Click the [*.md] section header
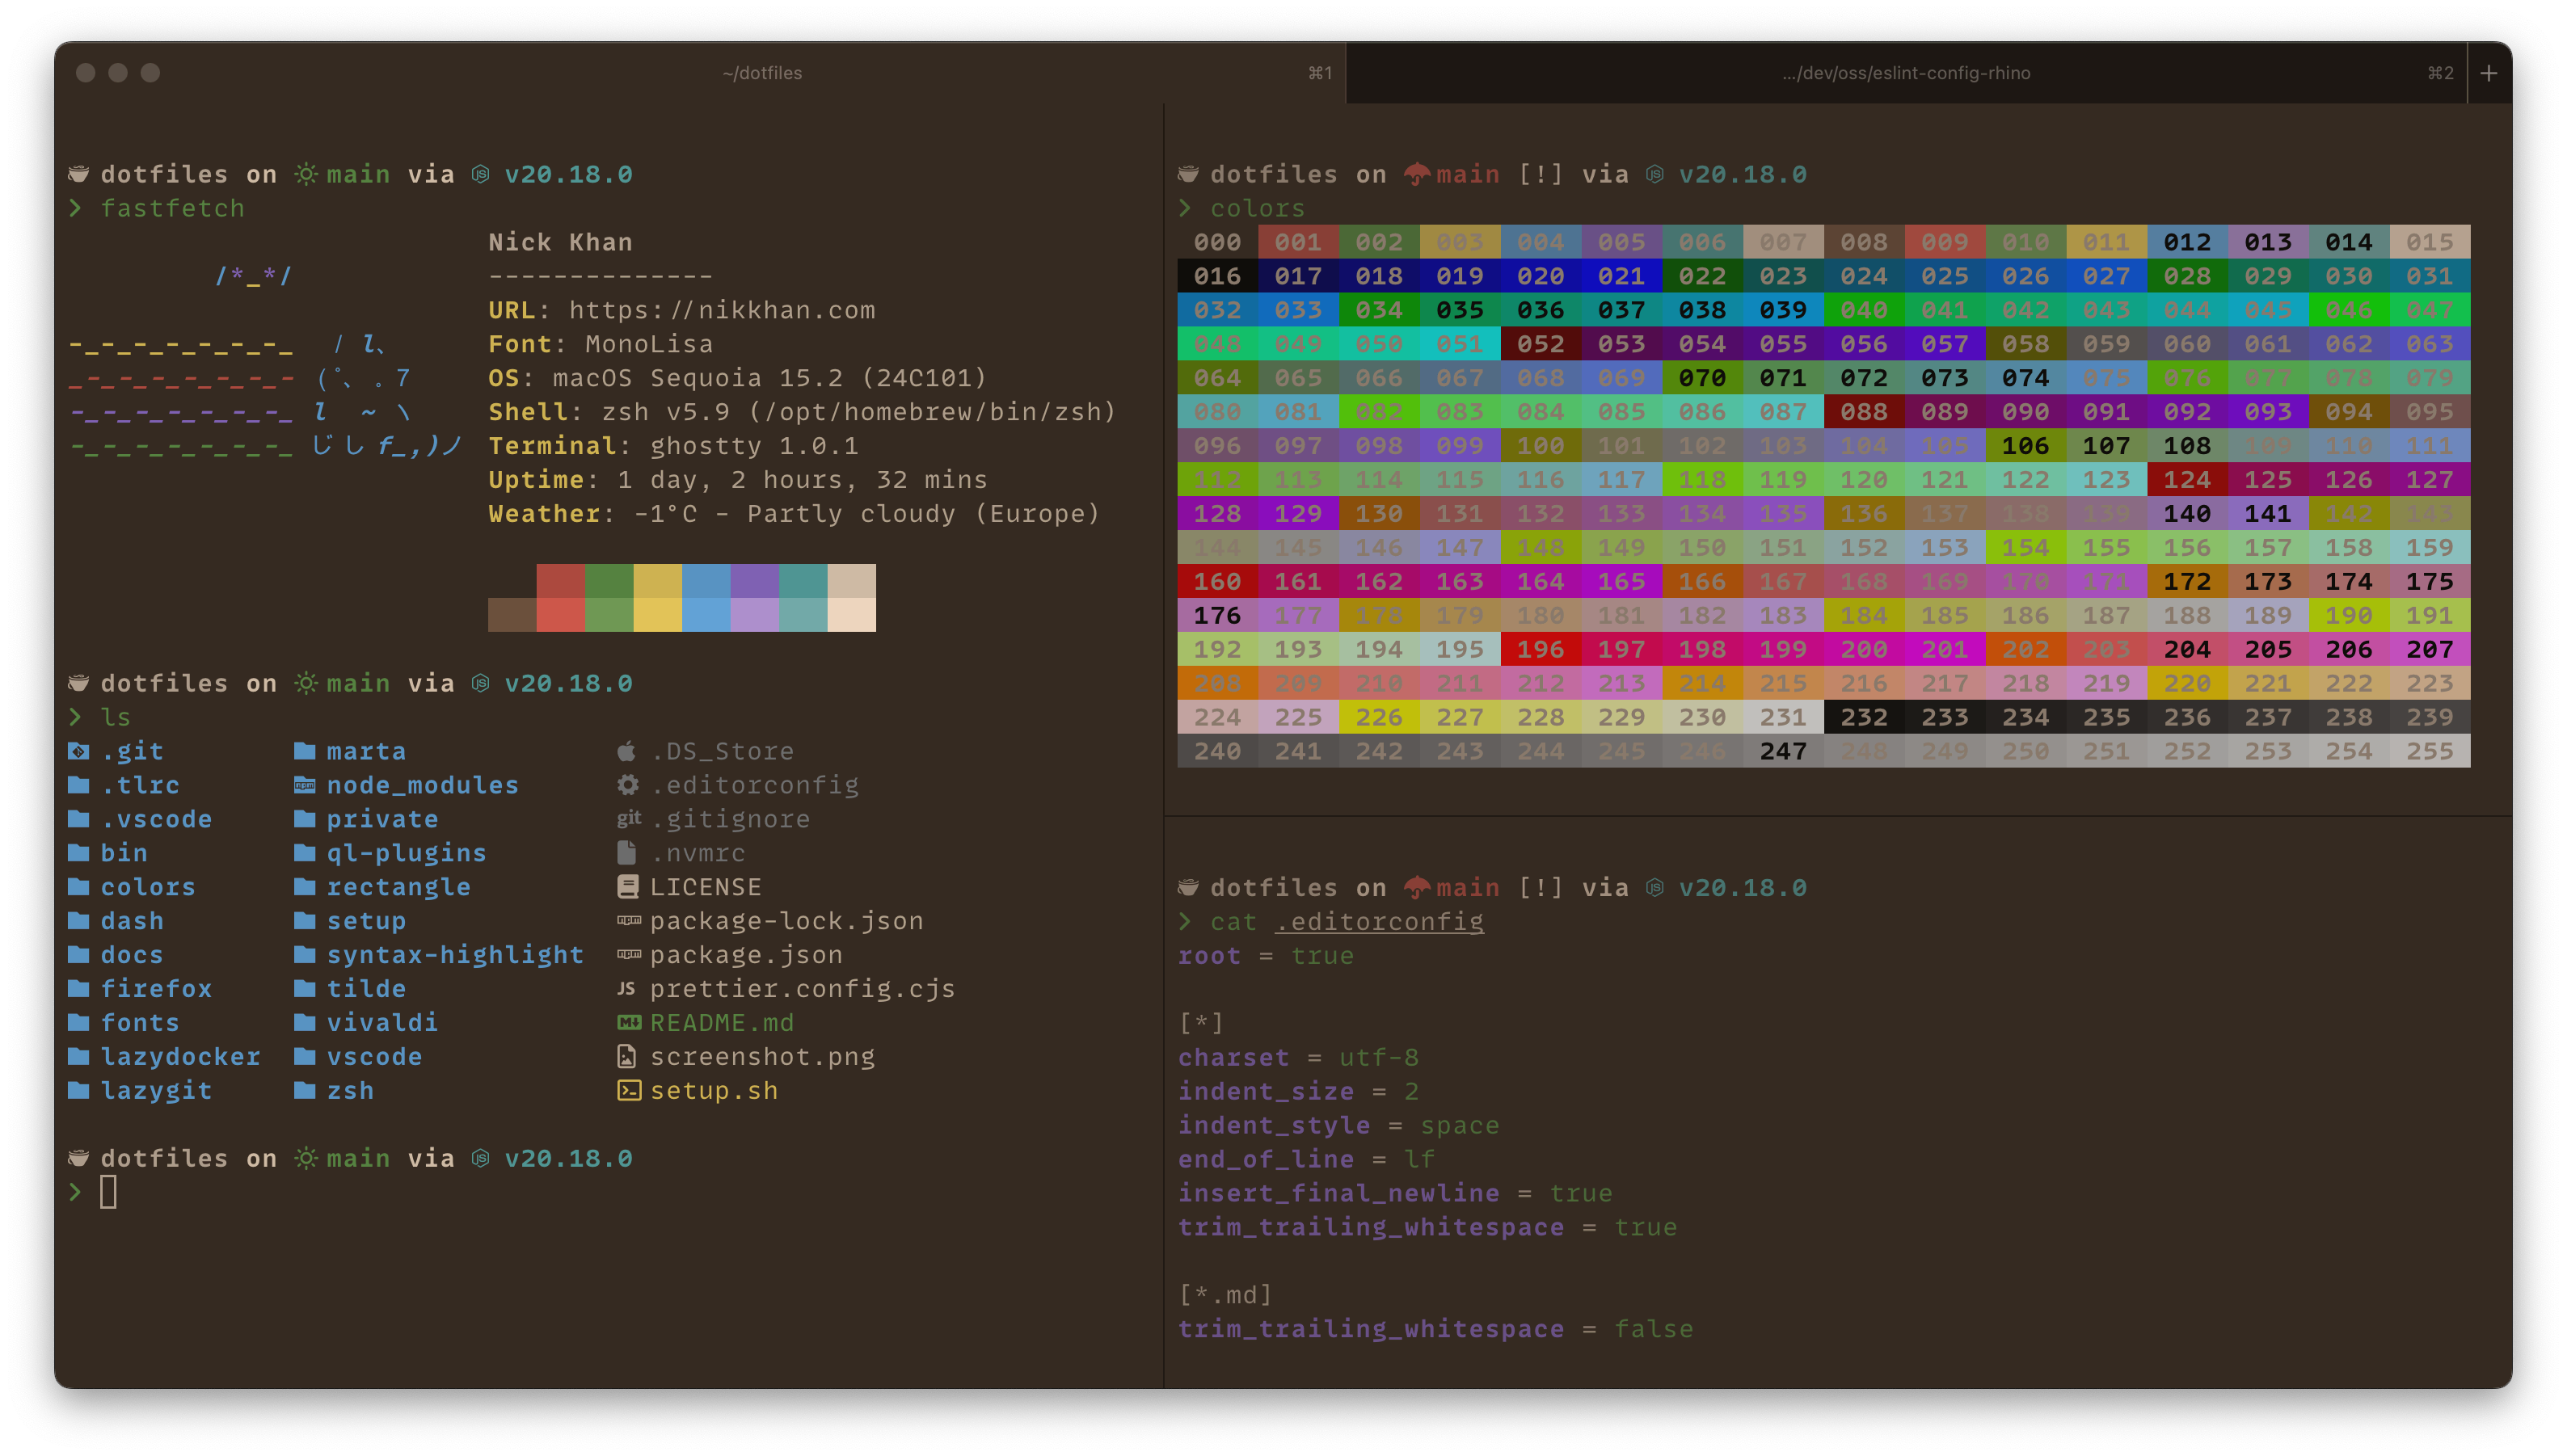 click(1225, 1295)
